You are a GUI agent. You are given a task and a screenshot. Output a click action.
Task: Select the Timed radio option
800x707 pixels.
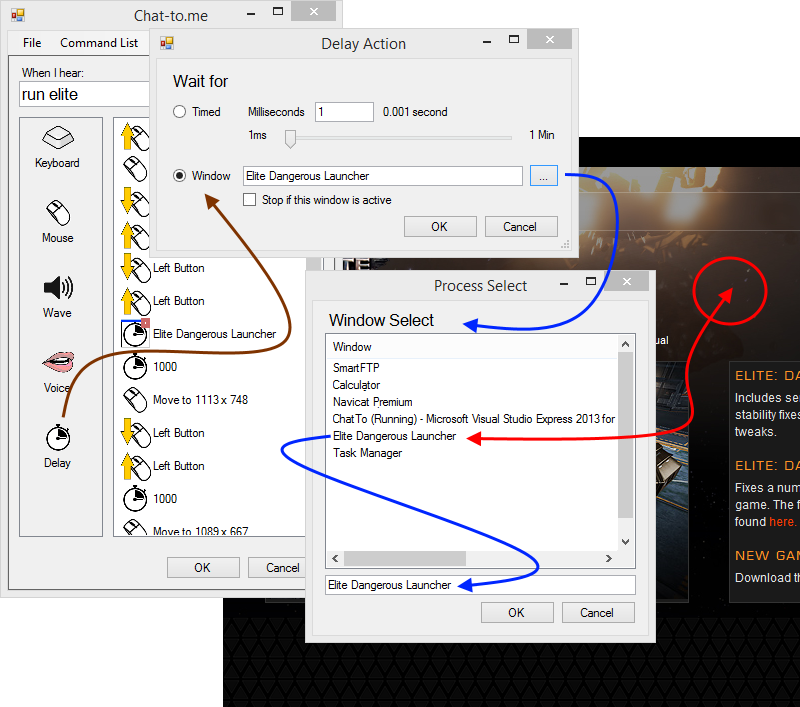click(x=179, y=112)
